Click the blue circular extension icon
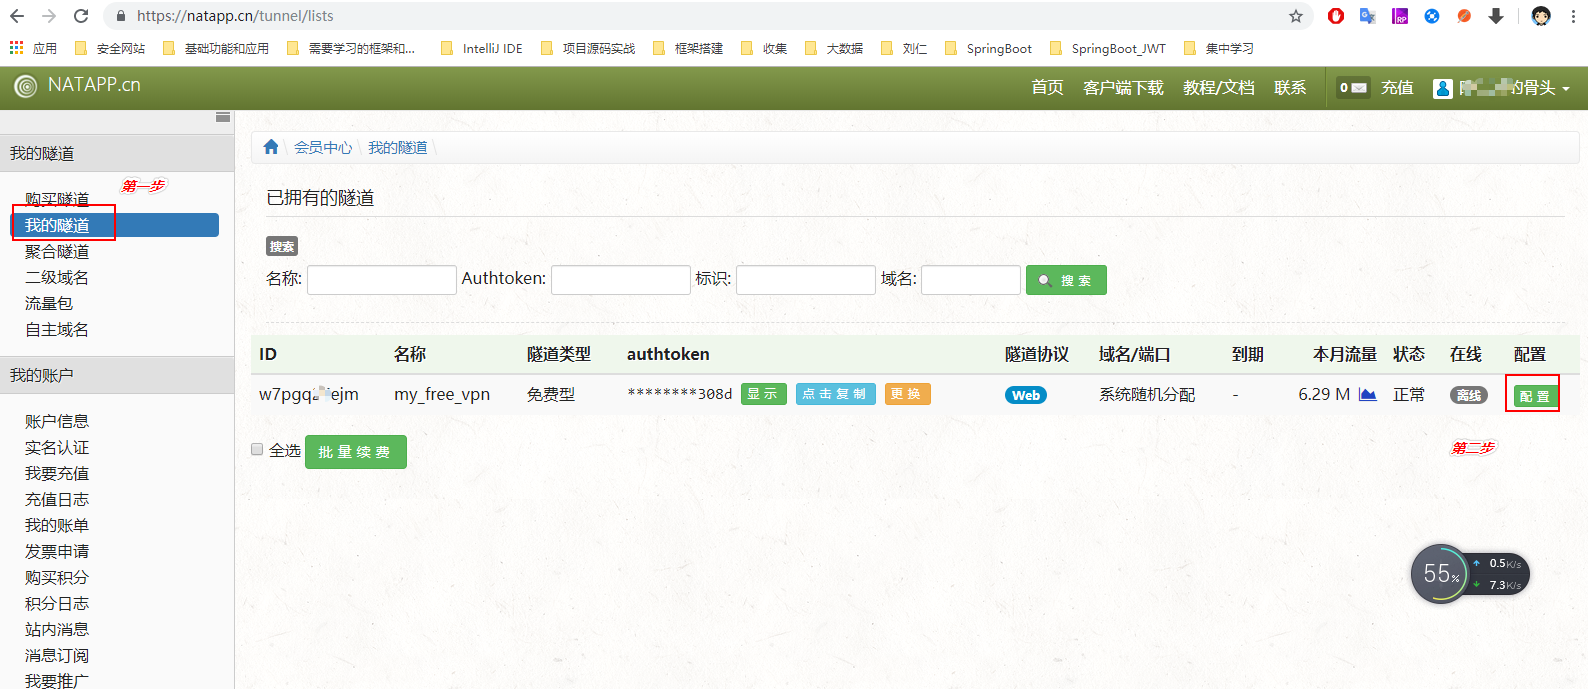Screen dimensions: 1588x689 [x=1432, y=16]
